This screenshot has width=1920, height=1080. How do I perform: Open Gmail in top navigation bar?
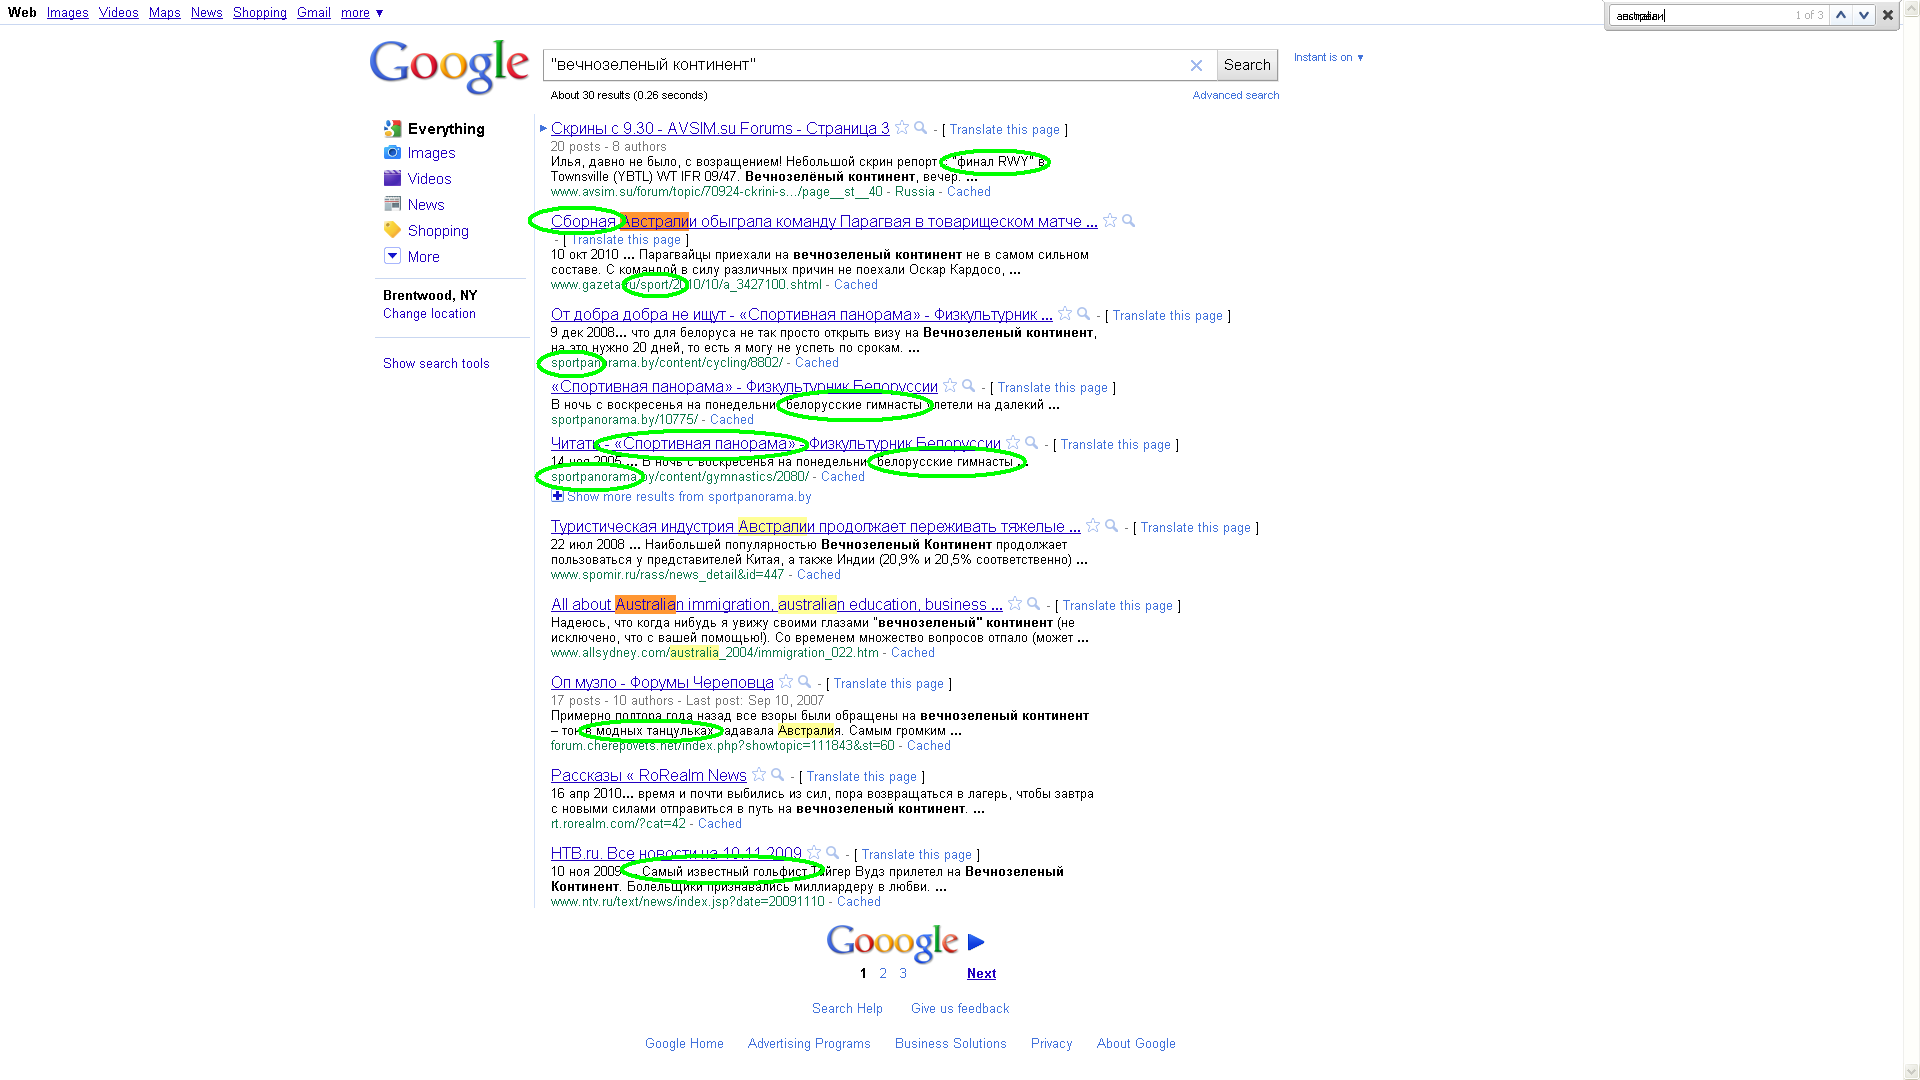[313, 13]
